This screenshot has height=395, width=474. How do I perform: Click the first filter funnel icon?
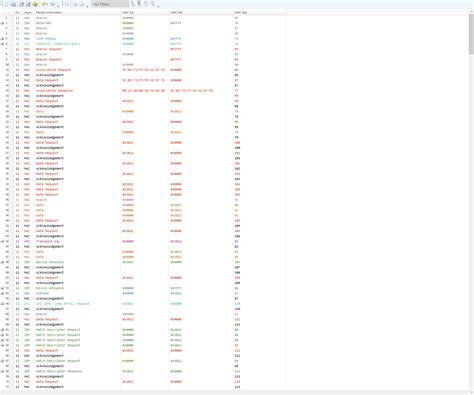(132, 4)
